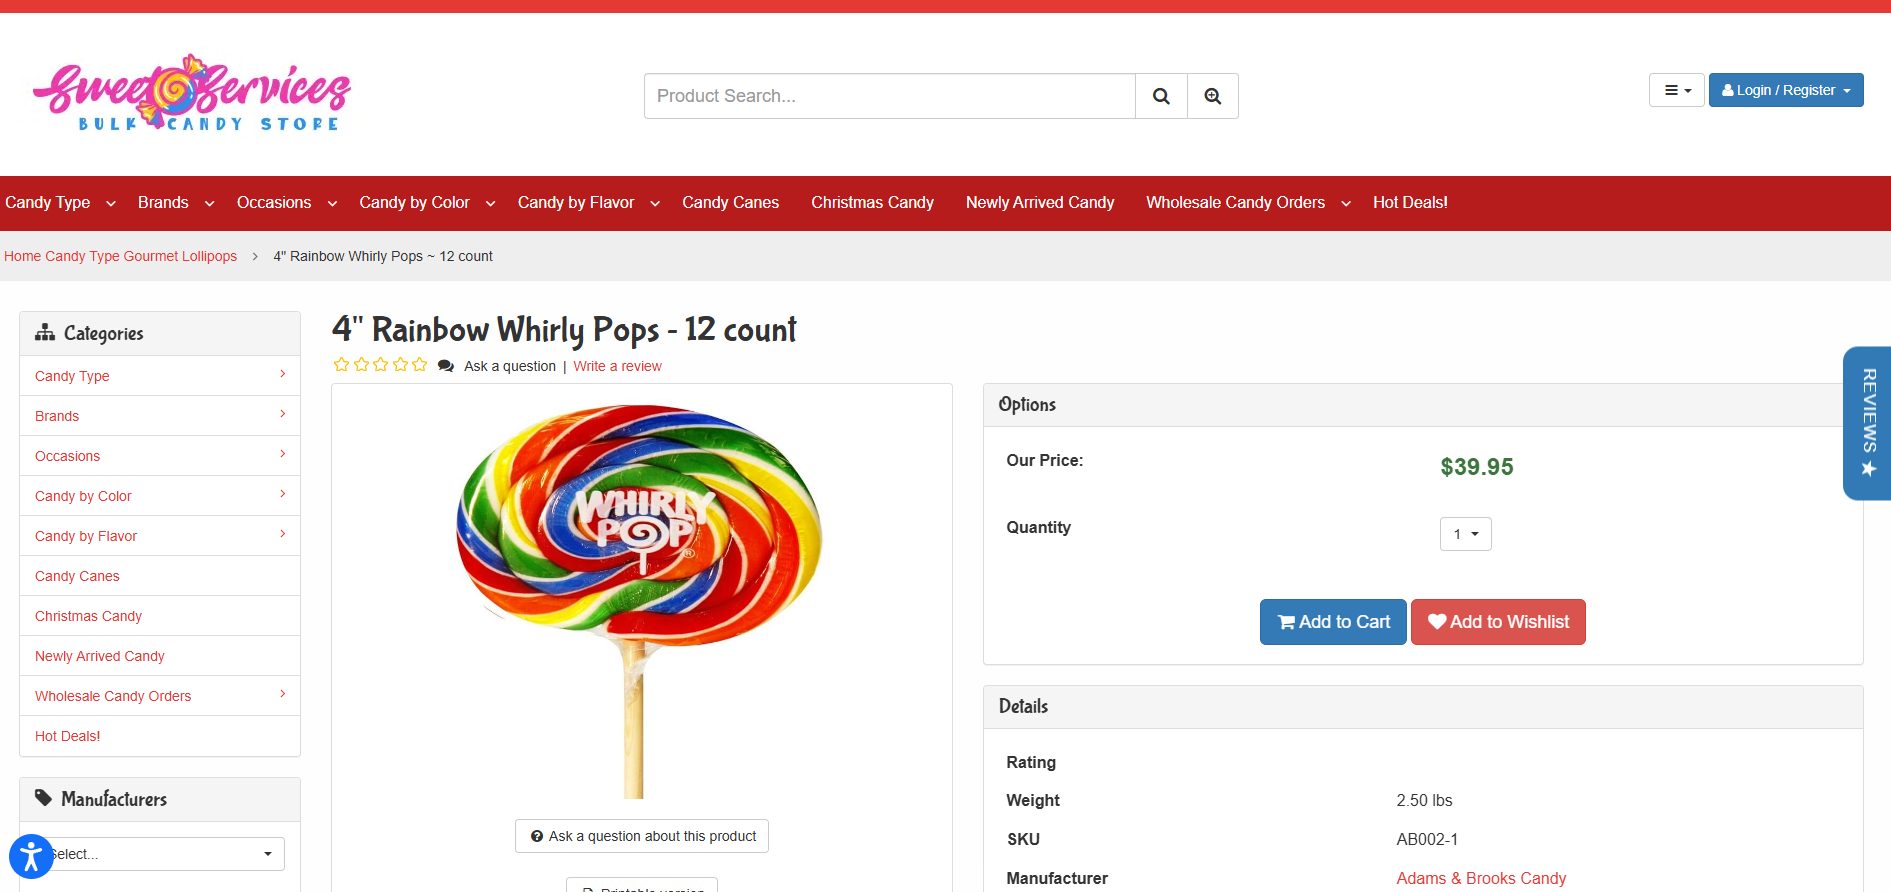The width and height of the screenshot is (1891, 892).
Task: Open Candy Canes in navigation bar
Action: 730,202
